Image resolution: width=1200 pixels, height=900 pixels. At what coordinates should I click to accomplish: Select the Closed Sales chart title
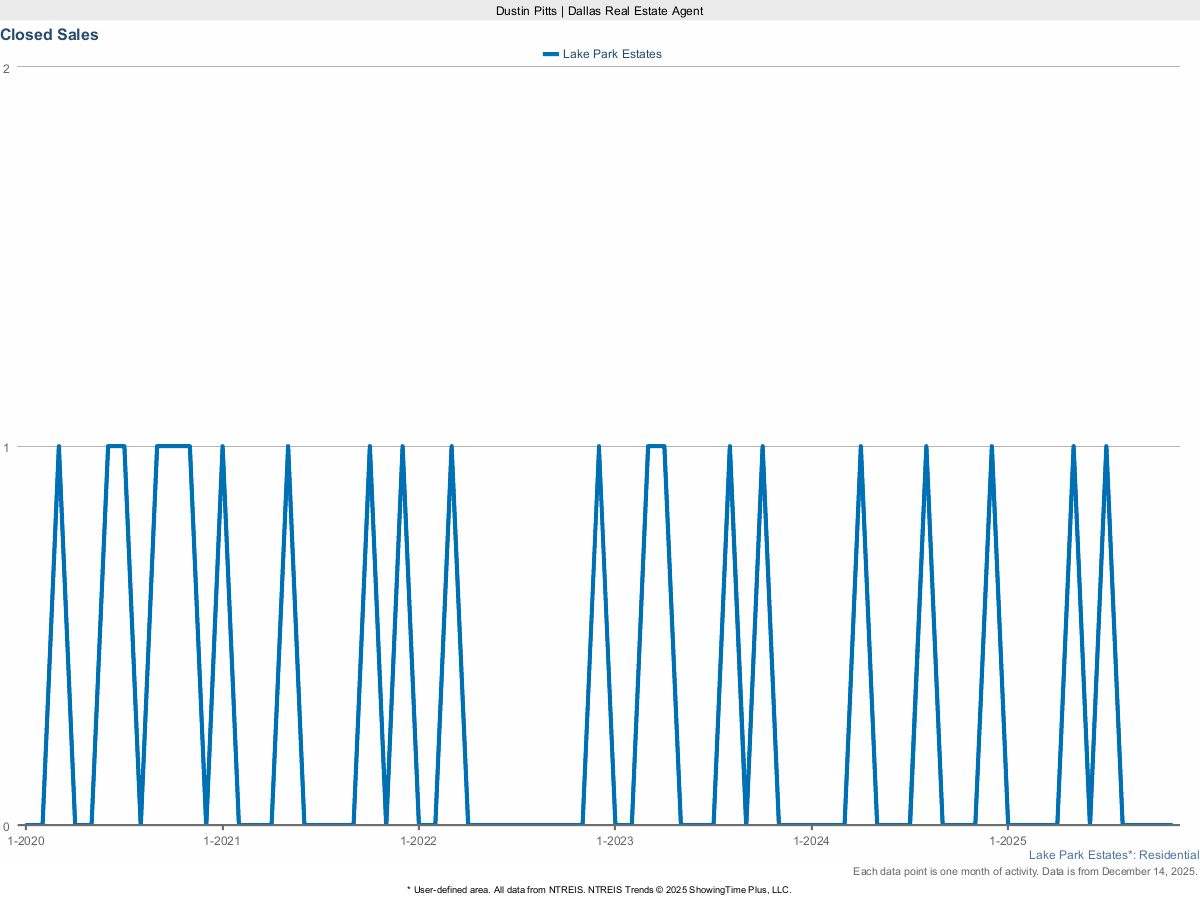(49, 35)
